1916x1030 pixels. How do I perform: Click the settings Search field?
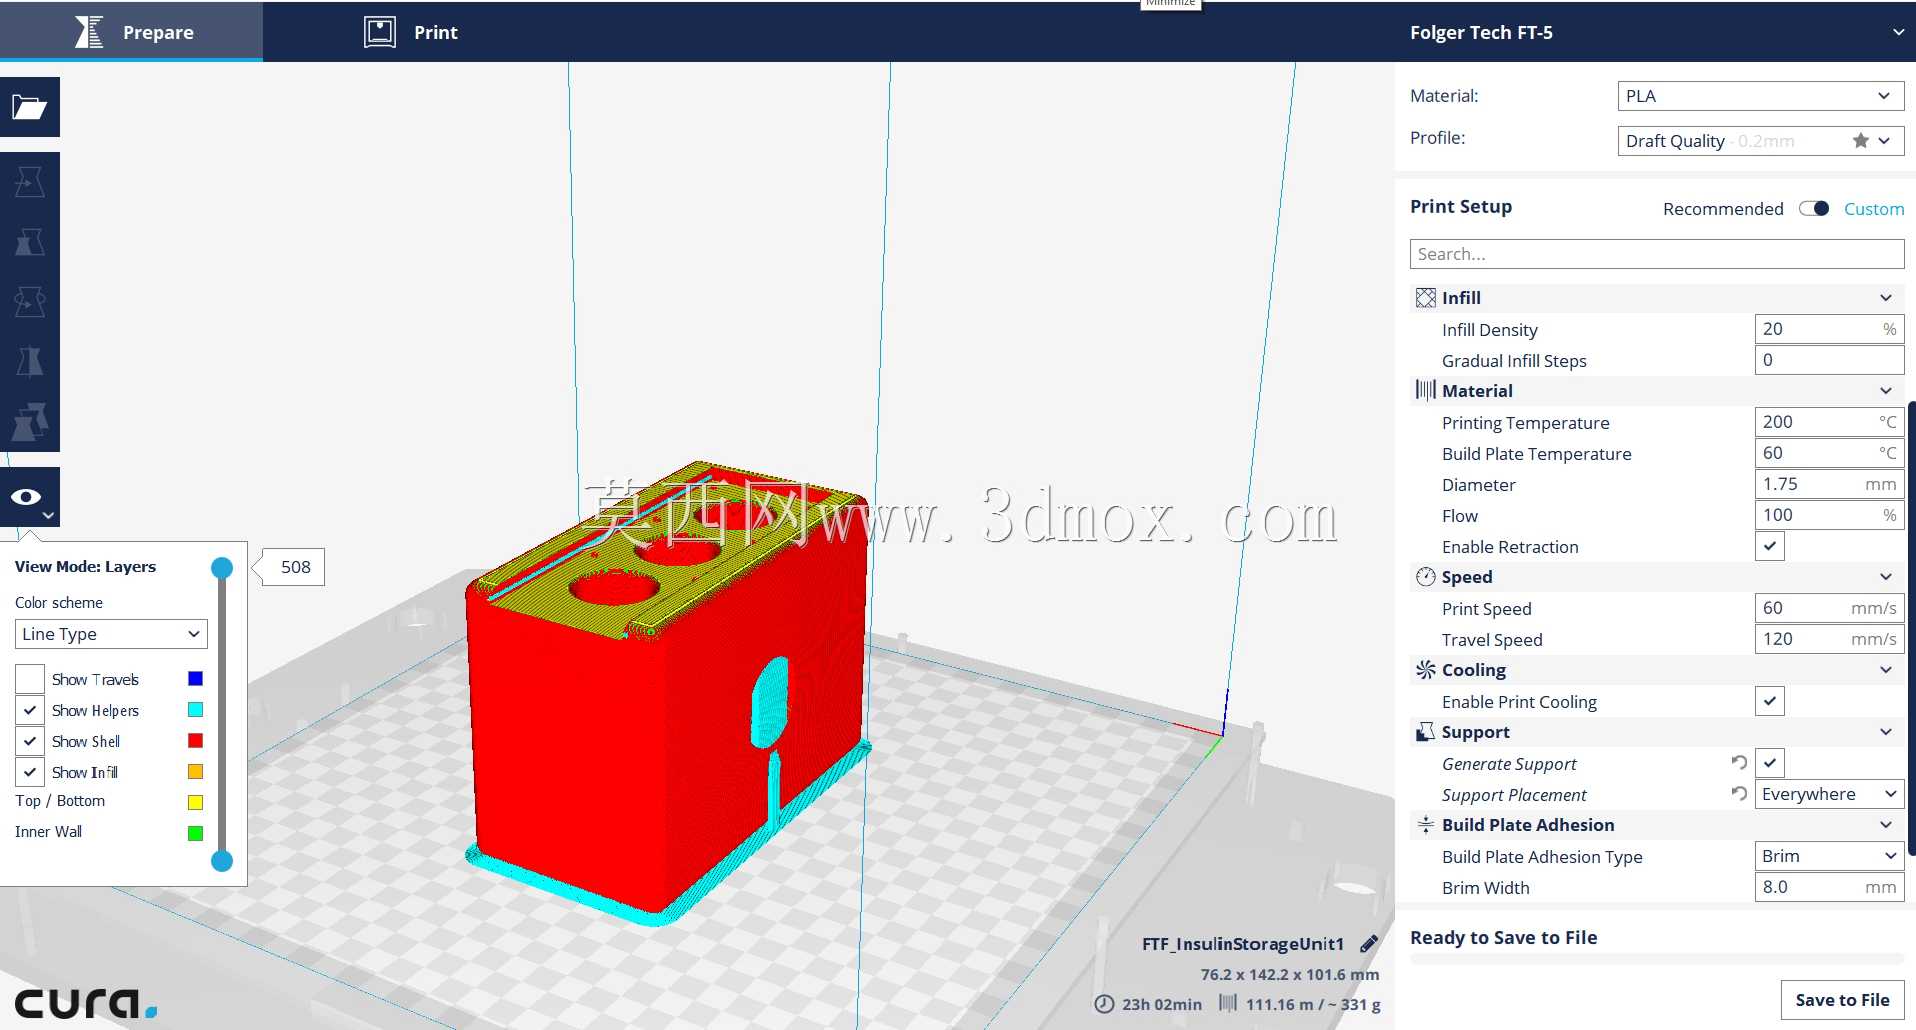point(1656,254)
